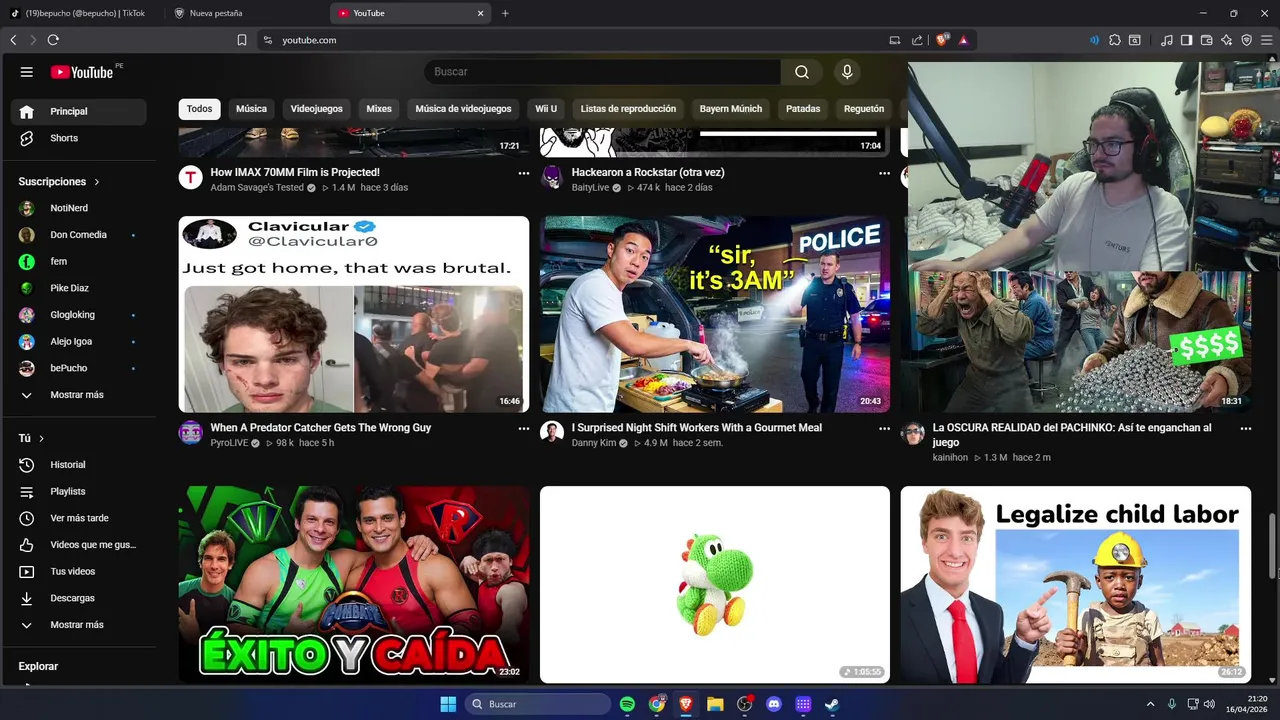Image resolution: width=1280 pixels, height=720 pixels.
Task: Open Steam from the taskbar
Action: (832, 704)
